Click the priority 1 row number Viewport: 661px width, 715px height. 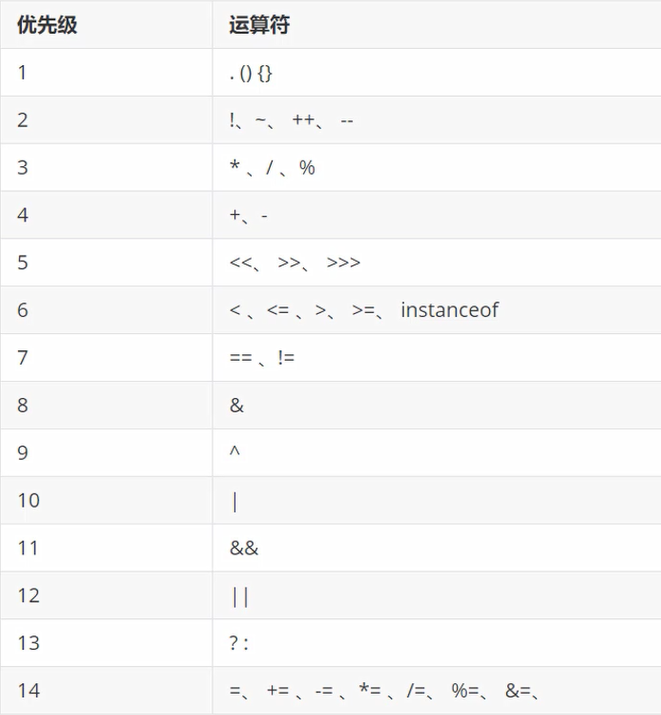(22, 73)
